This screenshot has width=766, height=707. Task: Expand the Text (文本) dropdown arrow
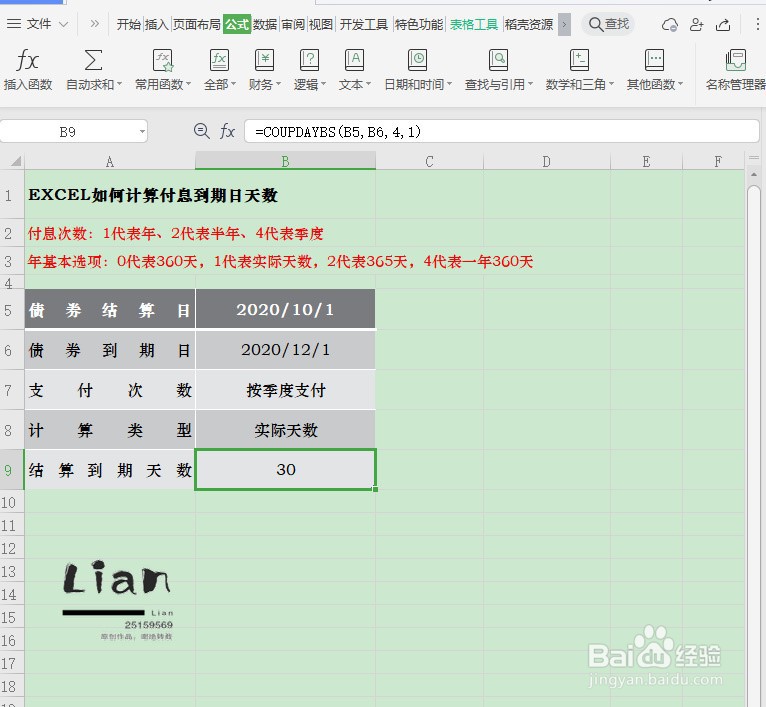(368, 85)
